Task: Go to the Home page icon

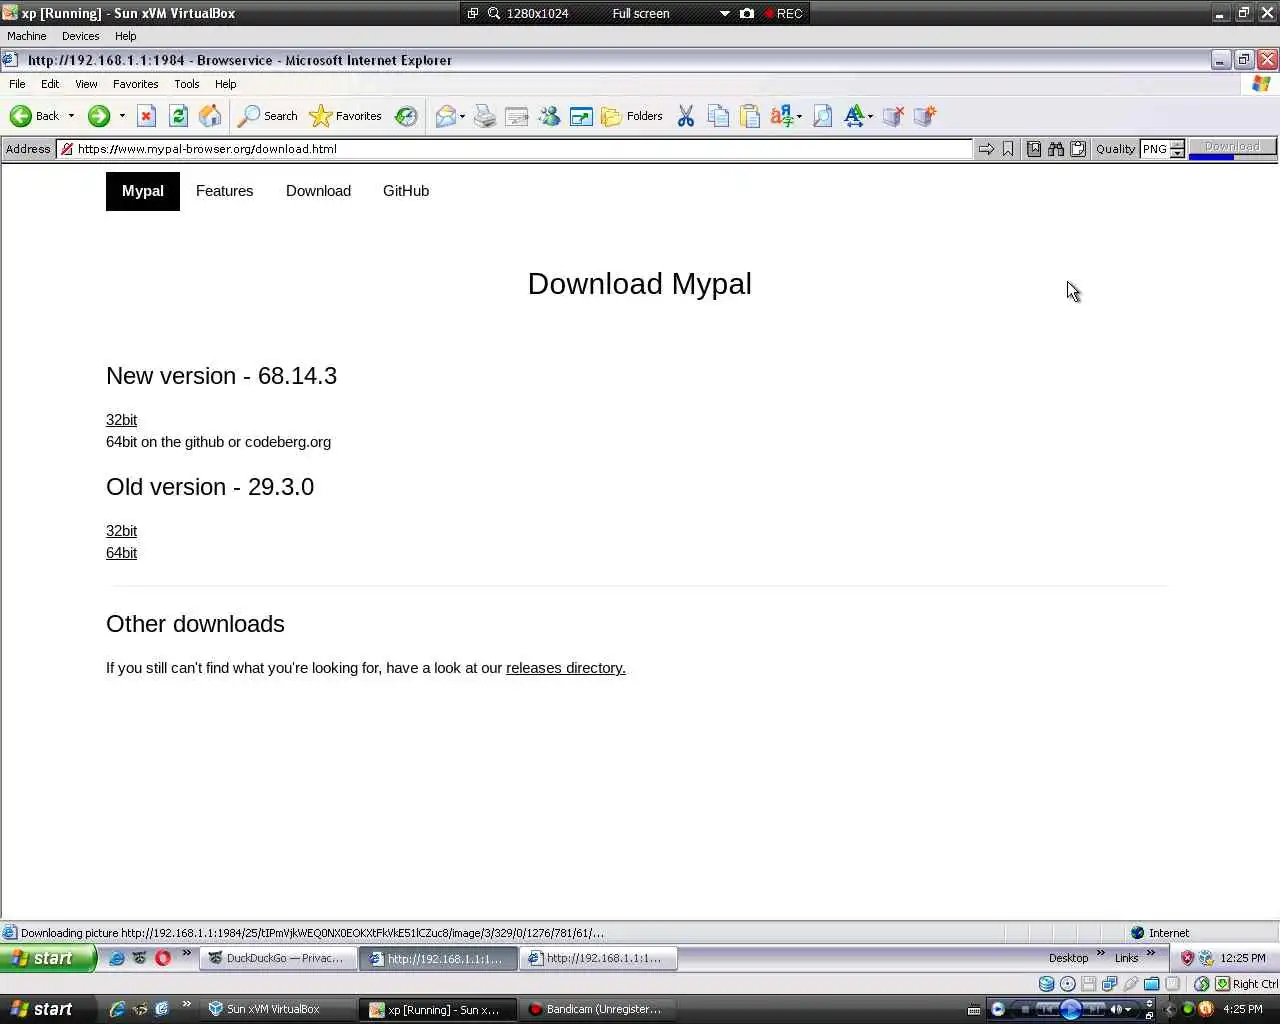Action: coord(210,116)
